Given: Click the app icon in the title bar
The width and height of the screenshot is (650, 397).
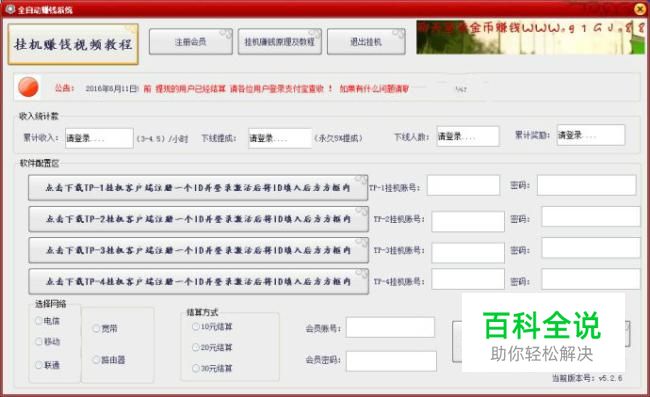Looking at the screenshot, I should (10, 9).
